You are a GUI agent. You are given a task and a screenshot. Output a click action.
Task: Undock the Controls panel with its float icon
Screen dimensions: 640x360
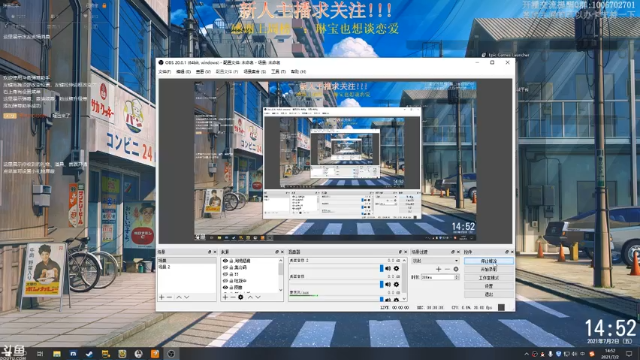tap(507, 252)
